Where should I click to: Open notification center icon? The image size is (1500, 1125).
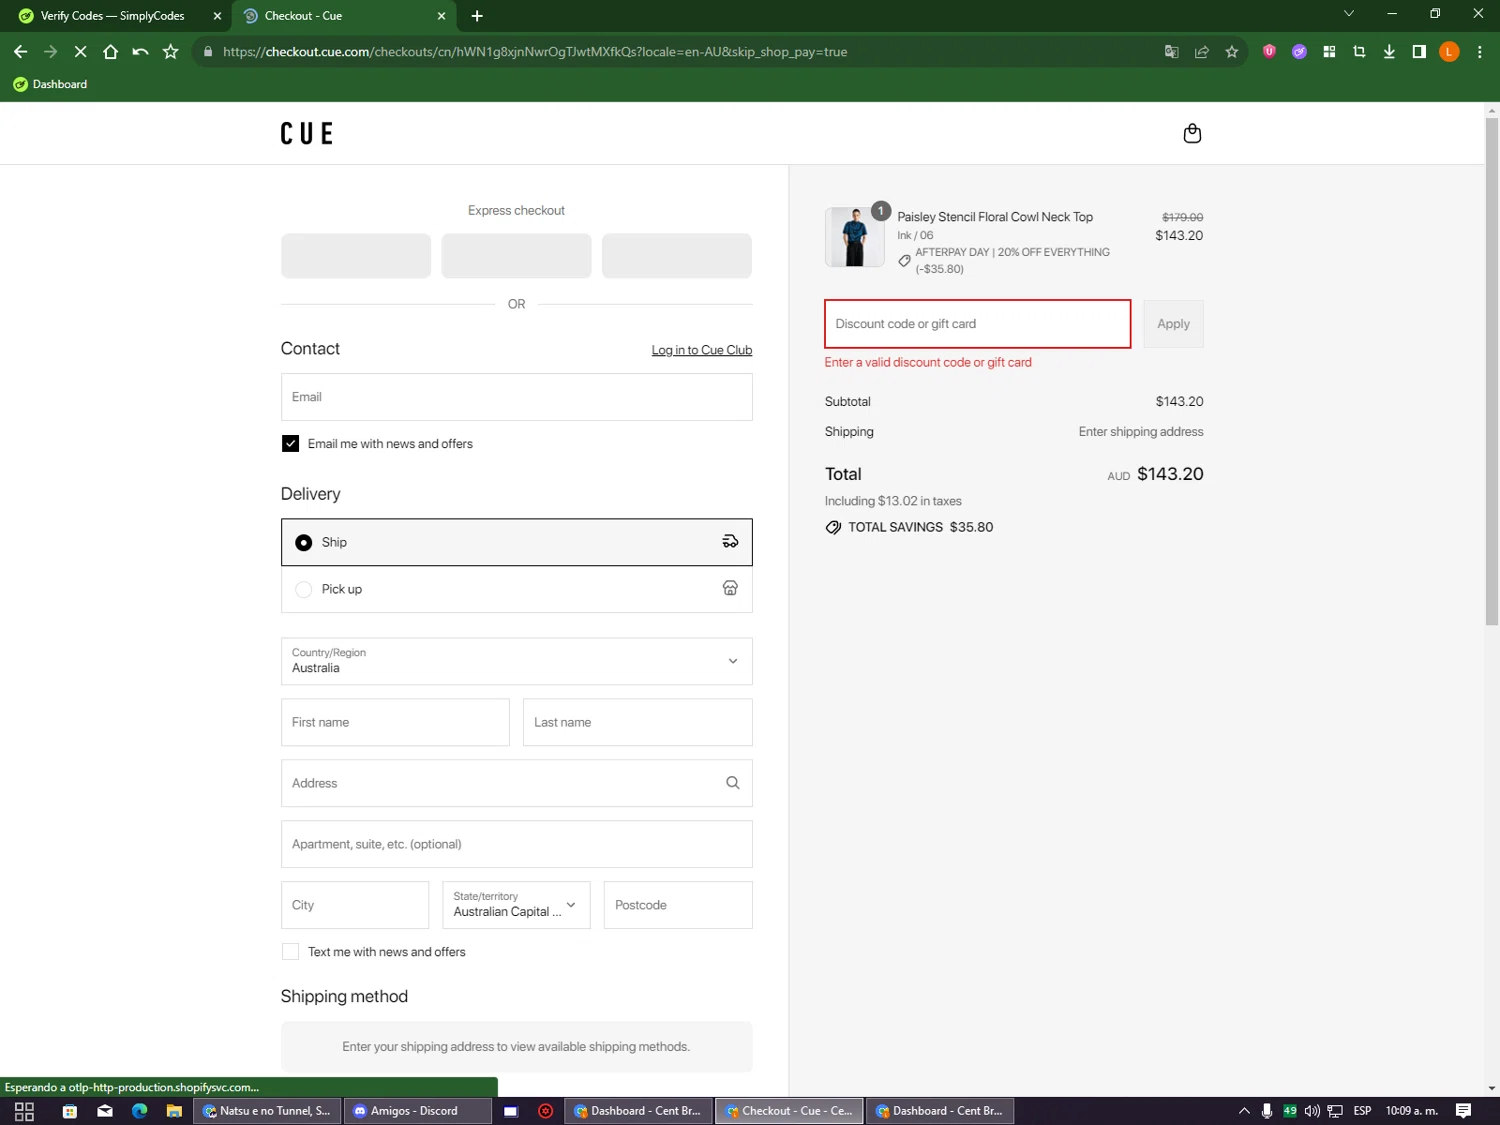coord(1463,1111)
